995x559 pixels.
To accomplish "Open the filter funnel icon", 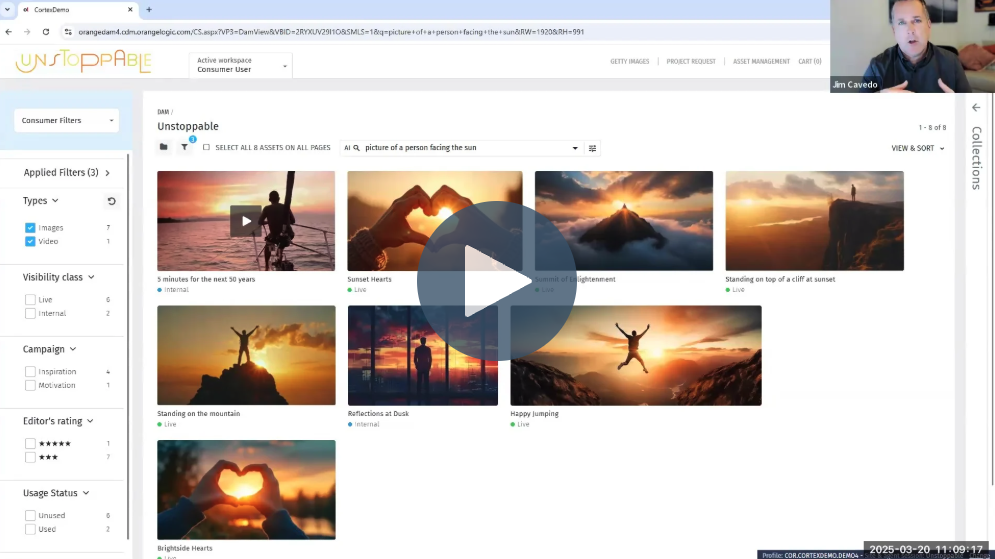I will pyautogui.click(x=184, y=148).
